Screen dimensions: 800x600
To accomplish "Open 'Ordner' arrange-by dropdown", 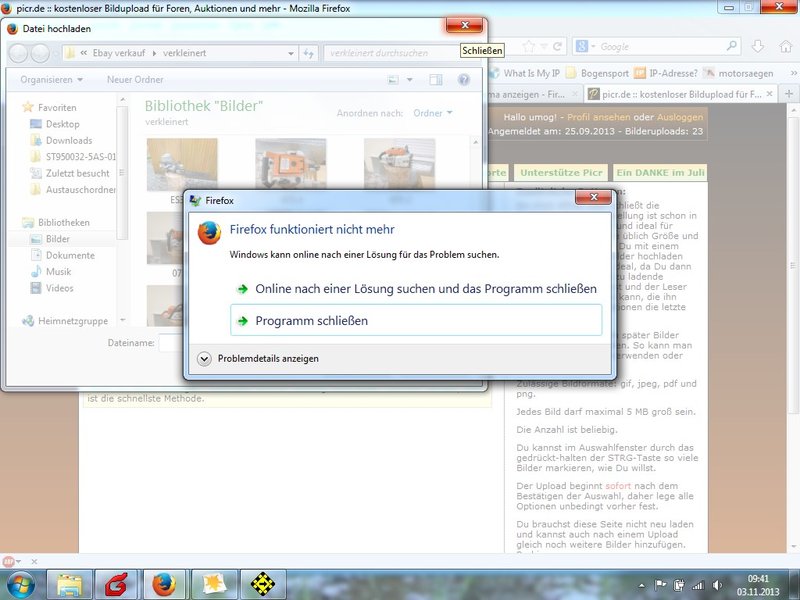I will click(x=433, y=113).
